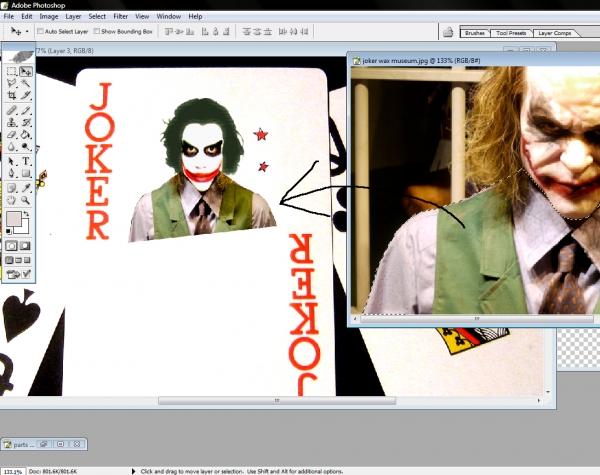Choose Full Screen Mode button
Viewport: 600px width, 475px height.
pos(28,260)
